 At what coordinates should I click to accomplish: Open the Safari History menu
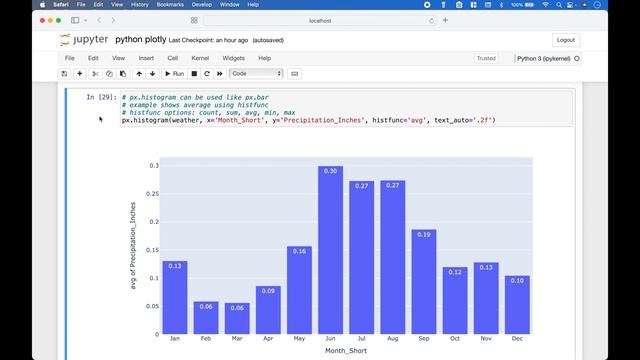pyautogui.click(x=140, y=4)
